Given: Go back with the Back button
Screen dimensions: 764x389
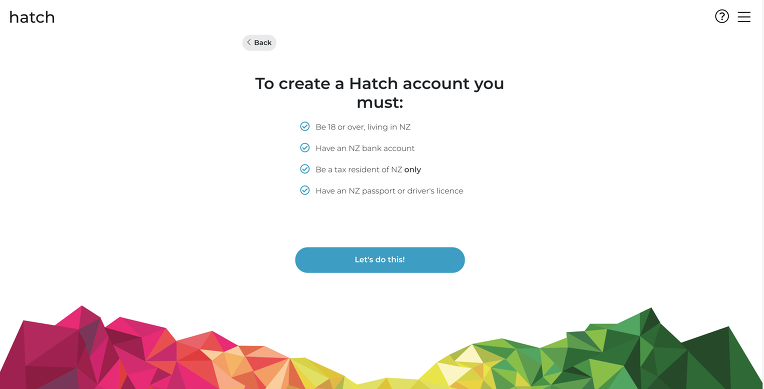Looking at the screenshot, I should tap(259, 42).
